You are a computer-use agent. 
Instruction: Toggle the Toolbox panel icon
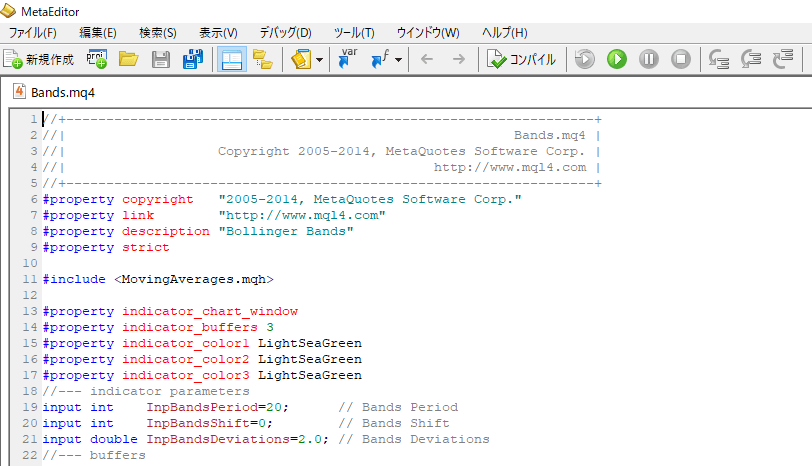[x=263, y=60]
